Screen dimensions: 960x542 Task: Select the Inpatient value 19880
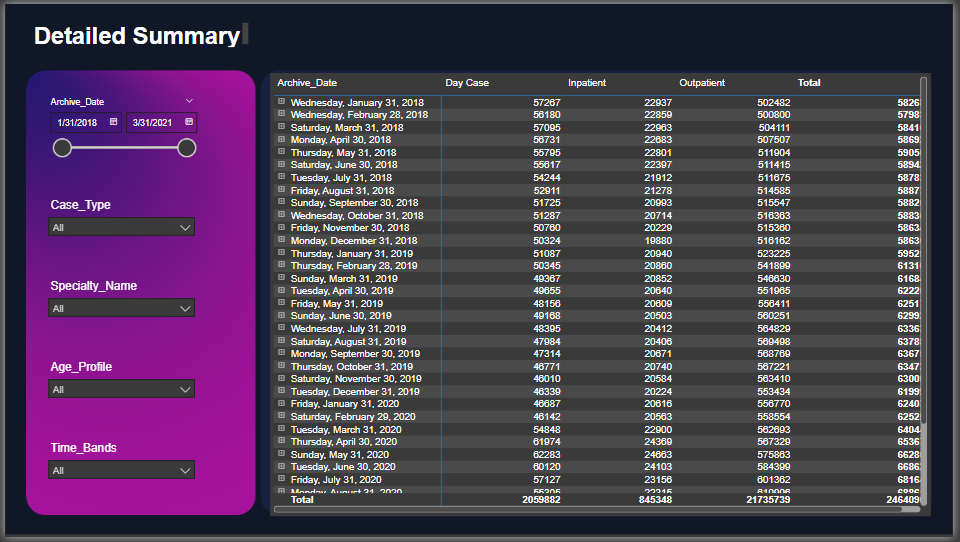[658, 241]
